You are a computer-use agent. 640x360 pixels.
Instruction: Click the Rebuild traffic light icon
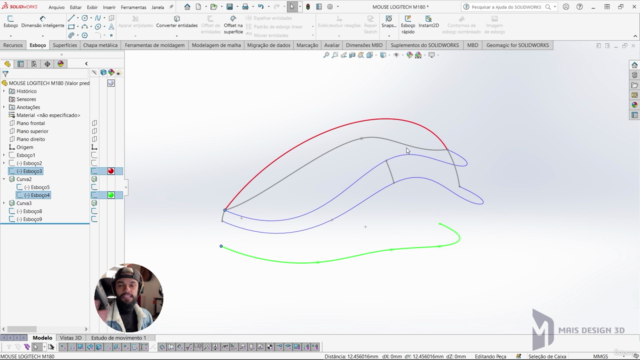(308, 7)
